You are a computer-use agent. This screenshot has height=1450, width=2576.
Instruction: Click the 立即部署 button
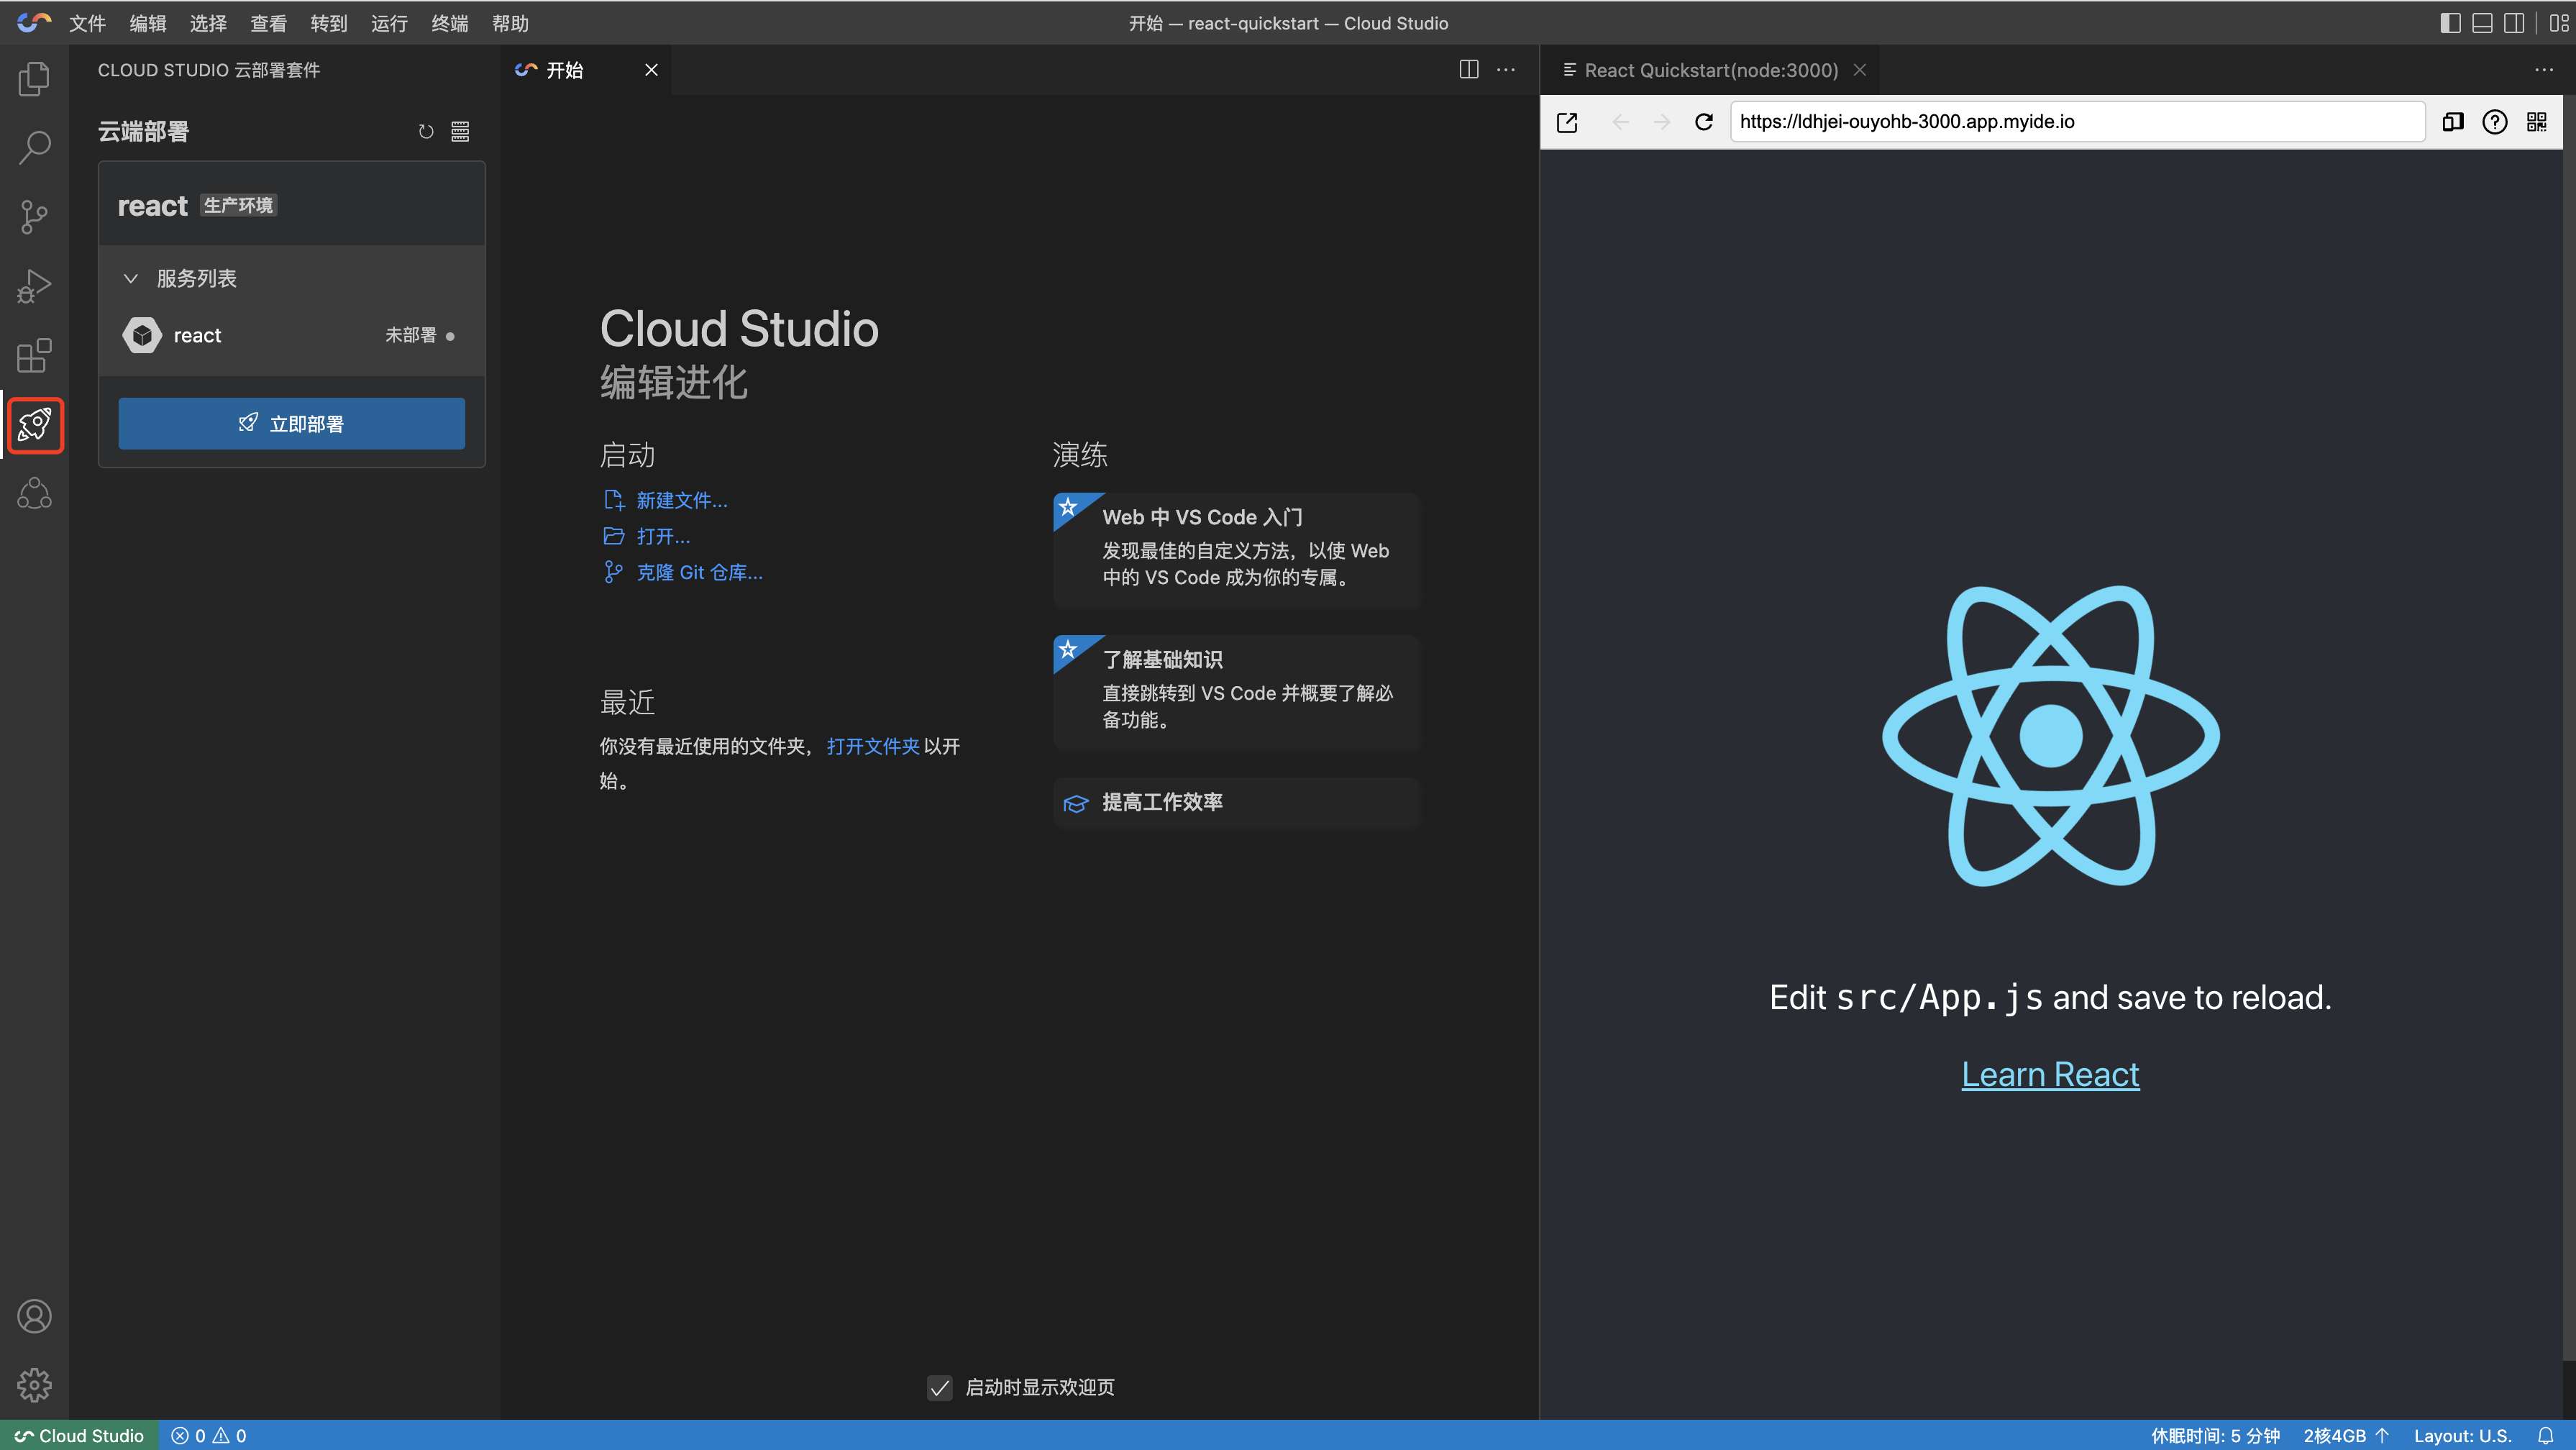click(x=291, y=424)
